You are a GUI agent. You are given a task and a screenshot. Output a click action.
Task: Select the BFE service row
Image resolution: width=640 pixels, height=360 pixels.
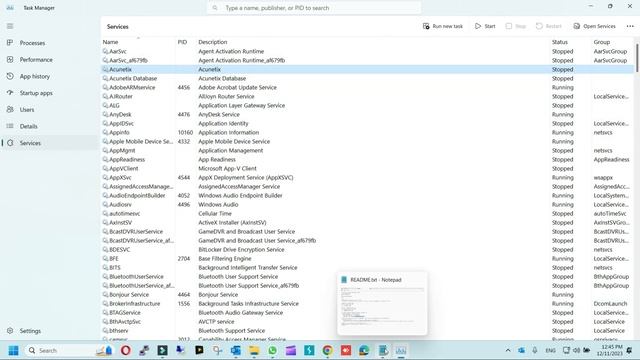tap(367, 258)
